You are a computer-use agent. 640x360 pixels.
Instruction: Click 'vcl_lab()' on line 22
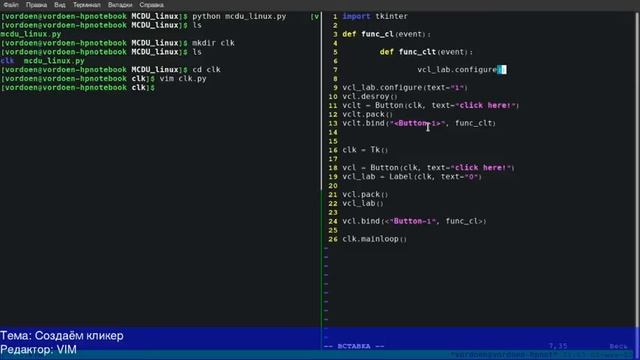click(x=362, y=203)
